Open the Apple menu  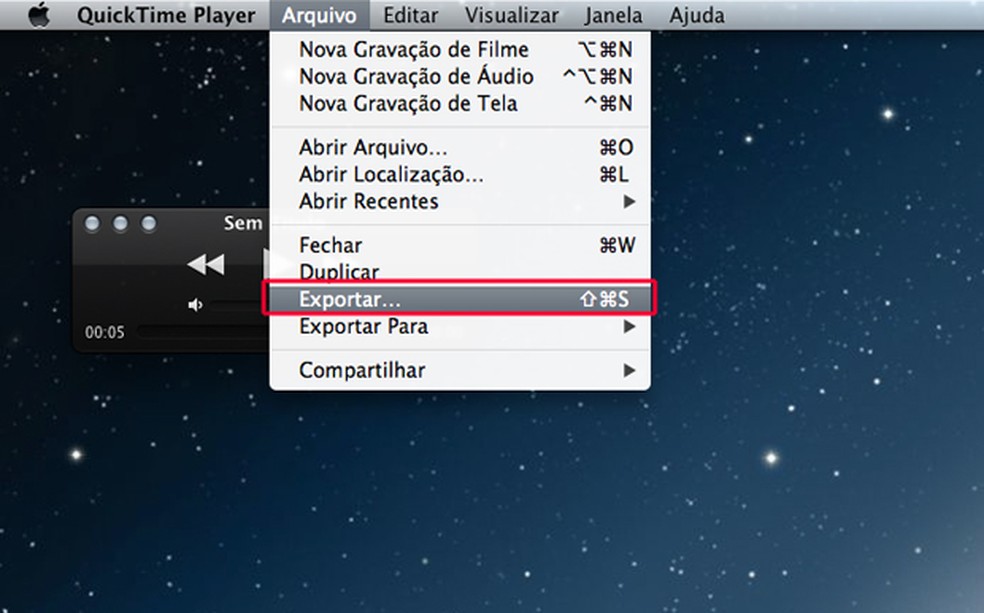(39, 14)
